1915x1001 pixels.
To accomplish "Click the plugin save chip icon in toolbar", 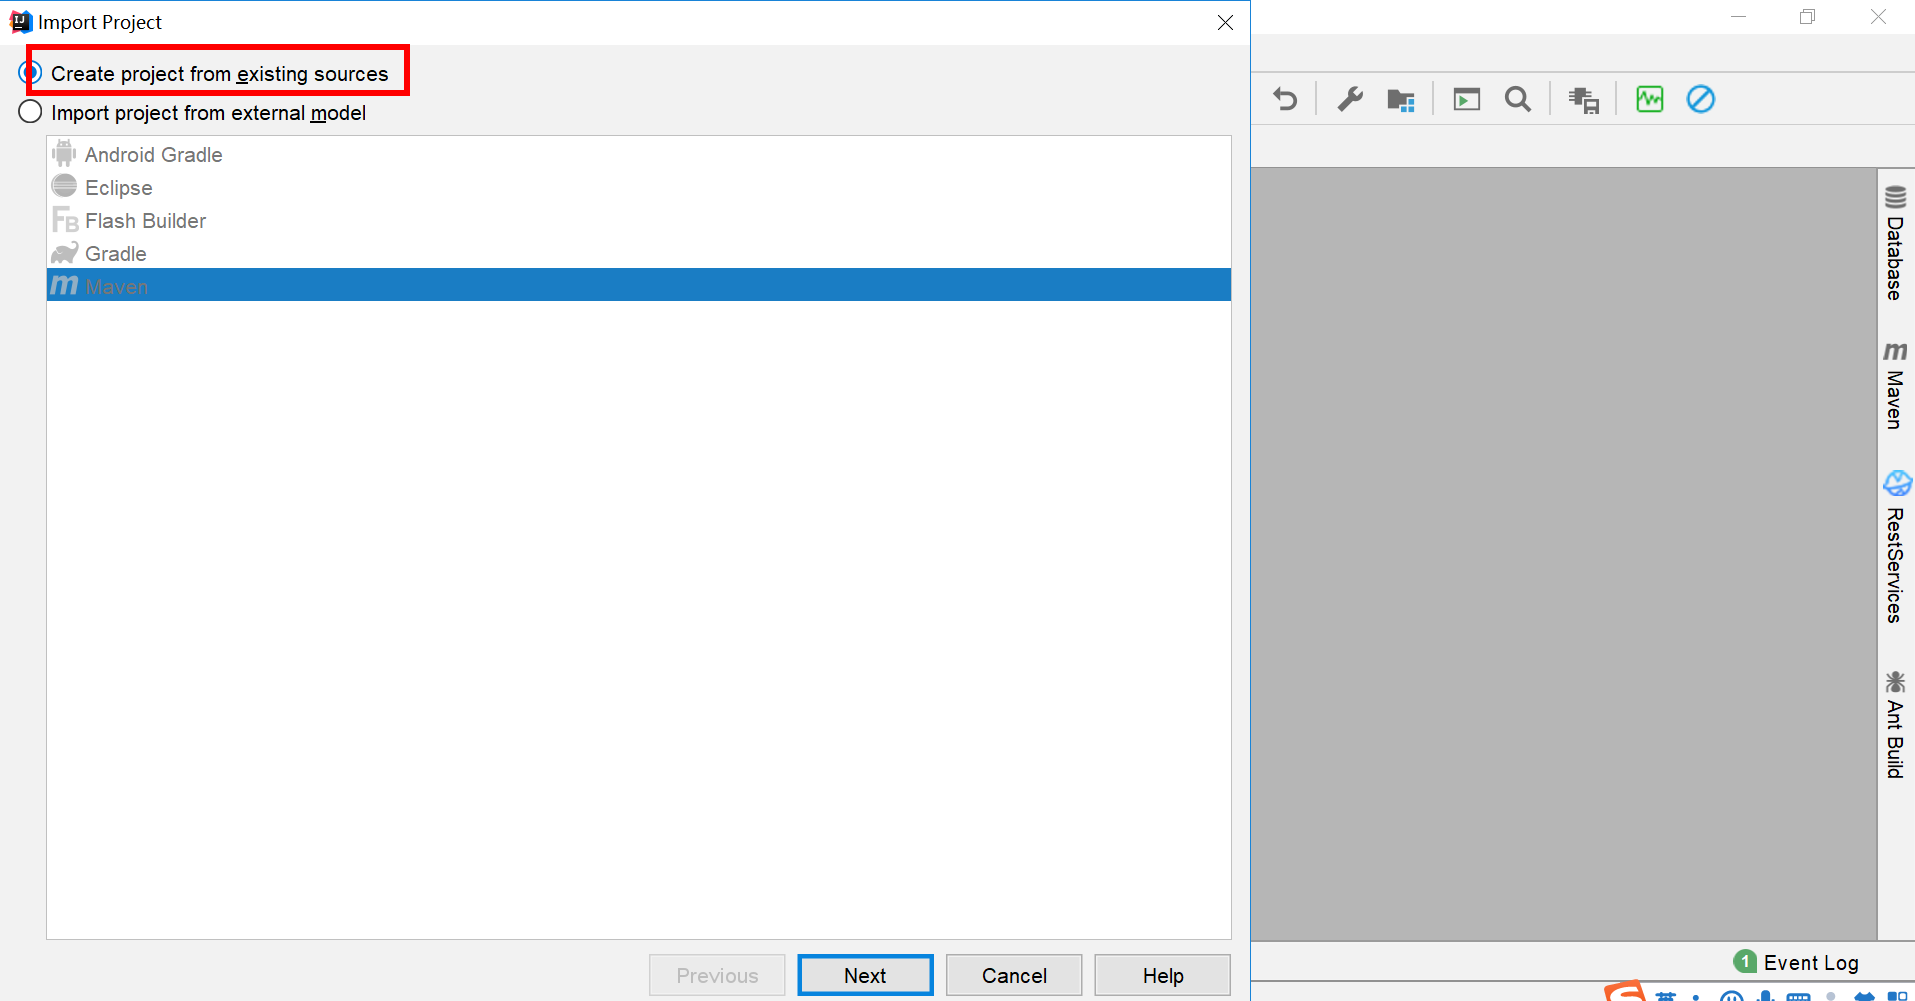I will [x=1584, y=100].
